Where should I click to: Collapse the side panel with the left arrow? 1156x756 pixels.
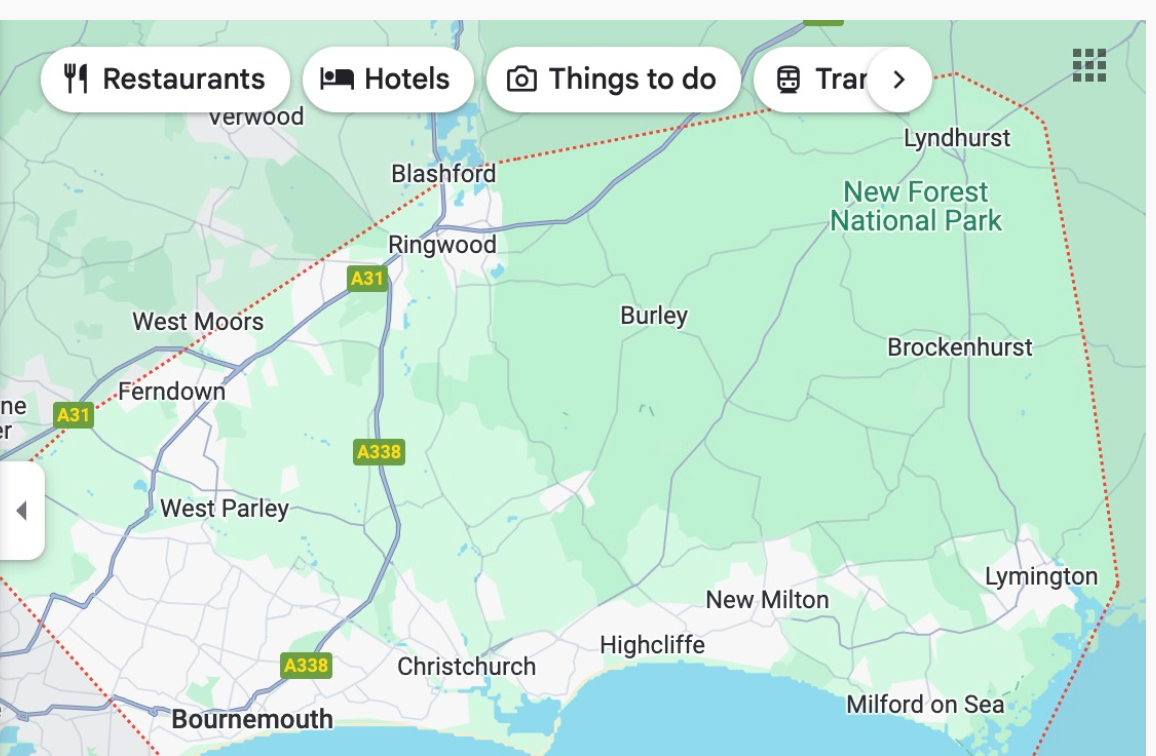coord(22,512)
